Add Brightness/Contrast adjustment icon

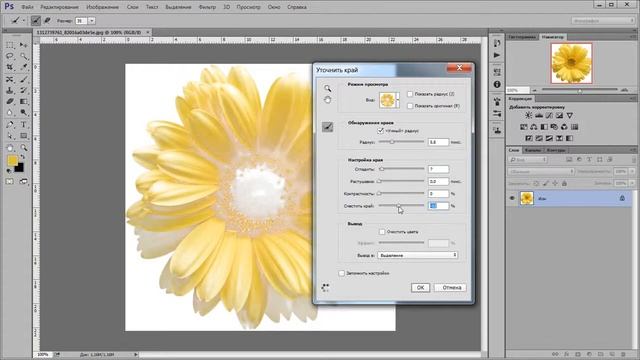tap(529, 116)
